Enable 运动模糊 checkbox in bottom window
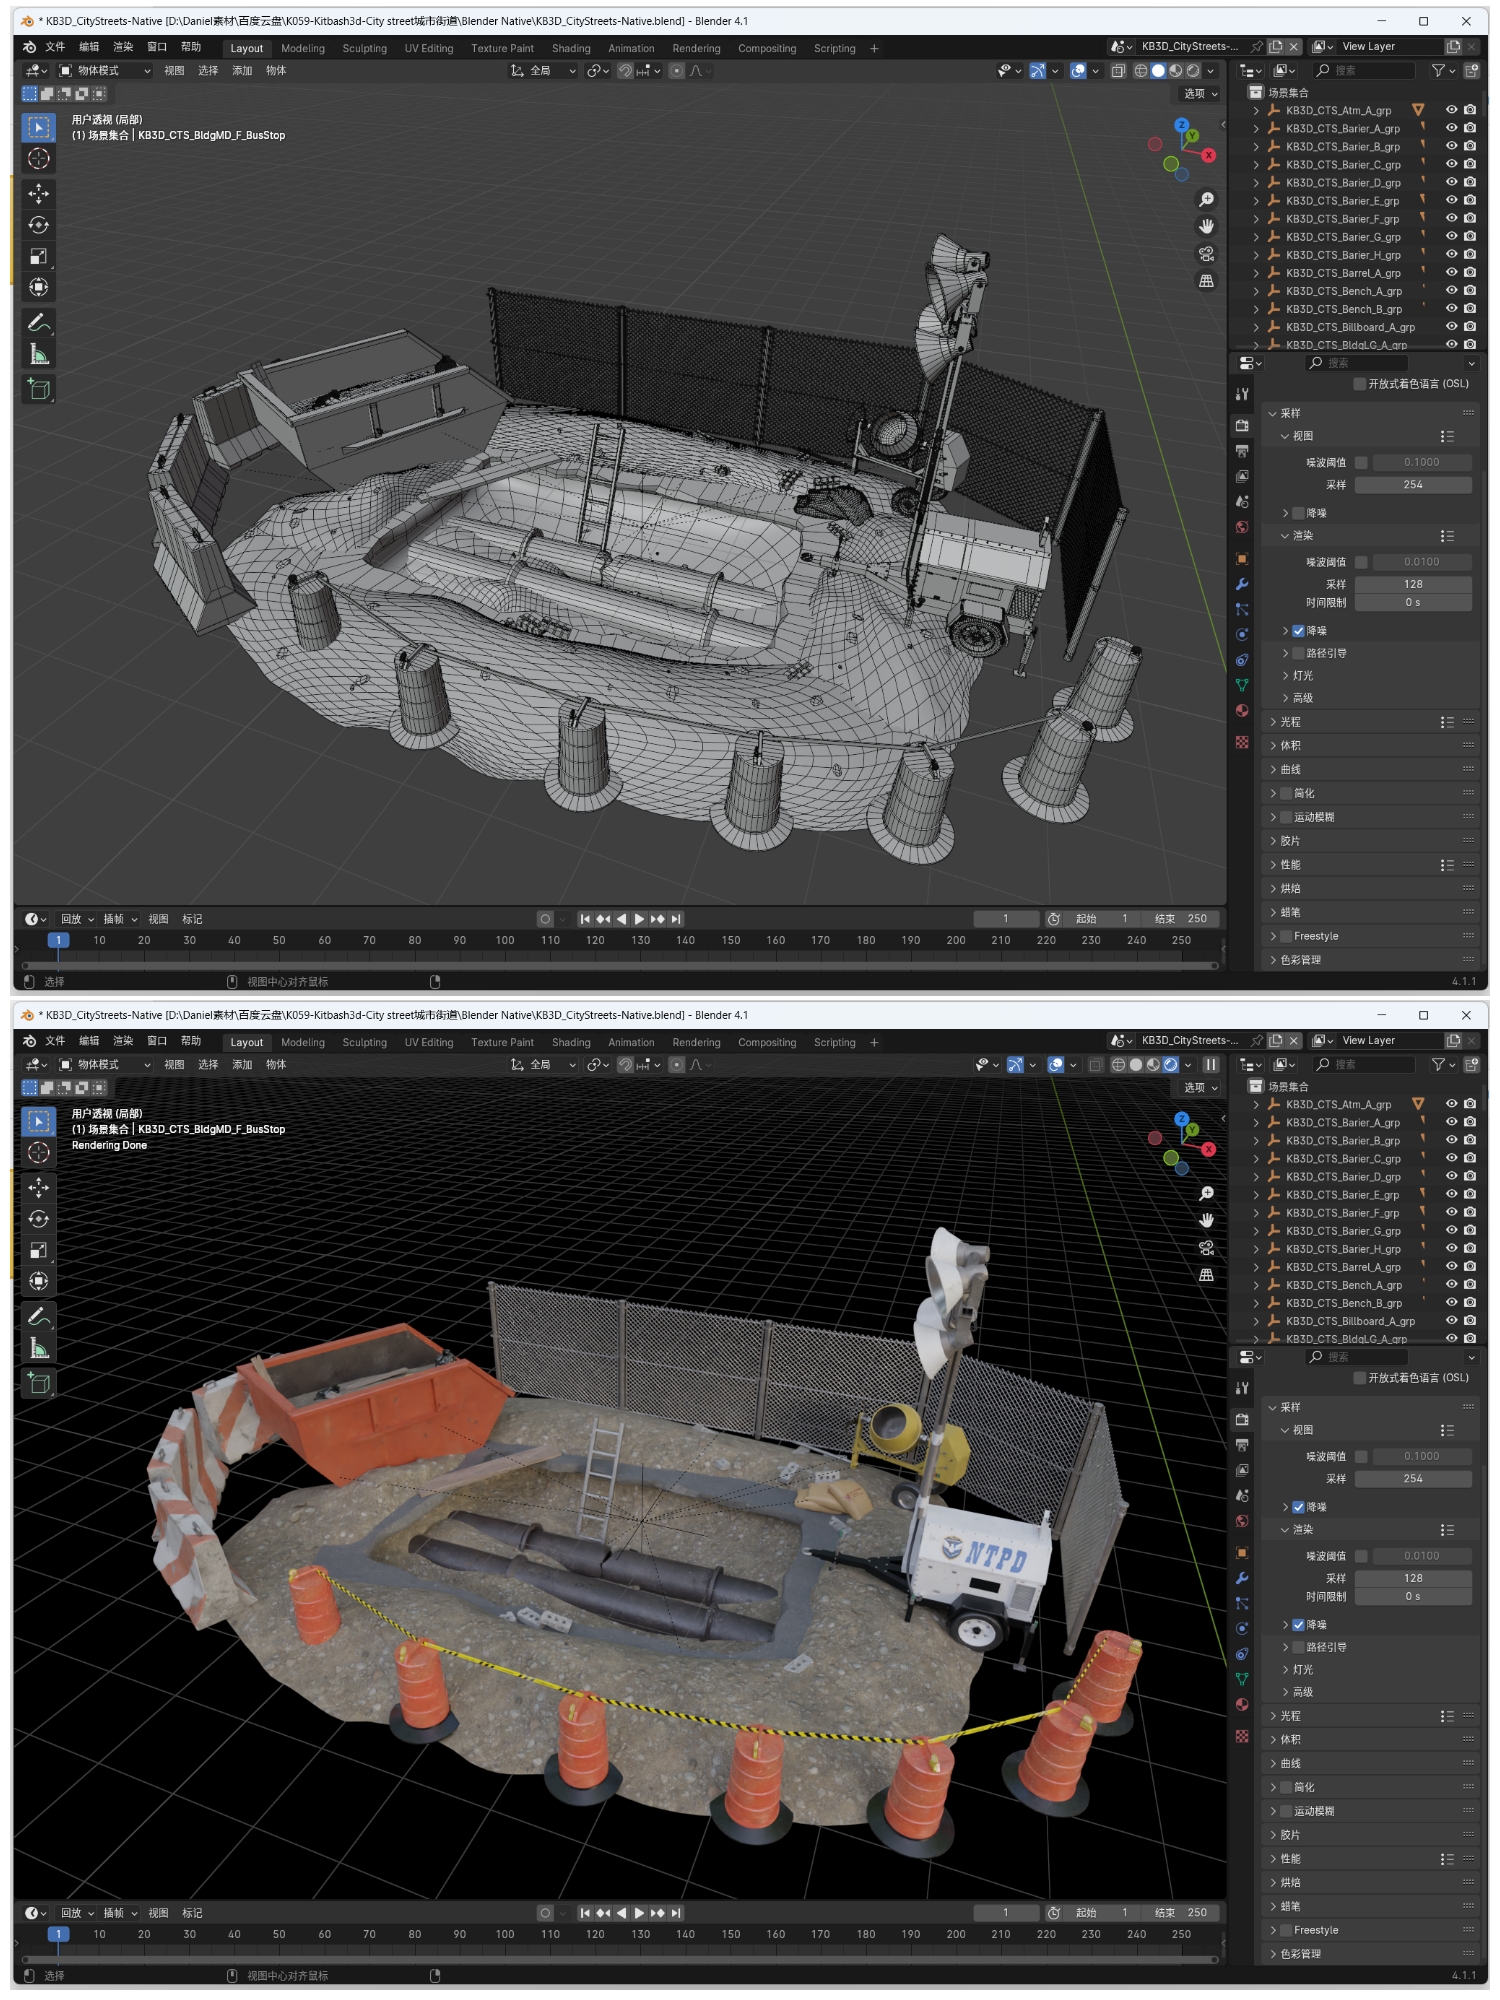 click(x=1286, y=1811)
